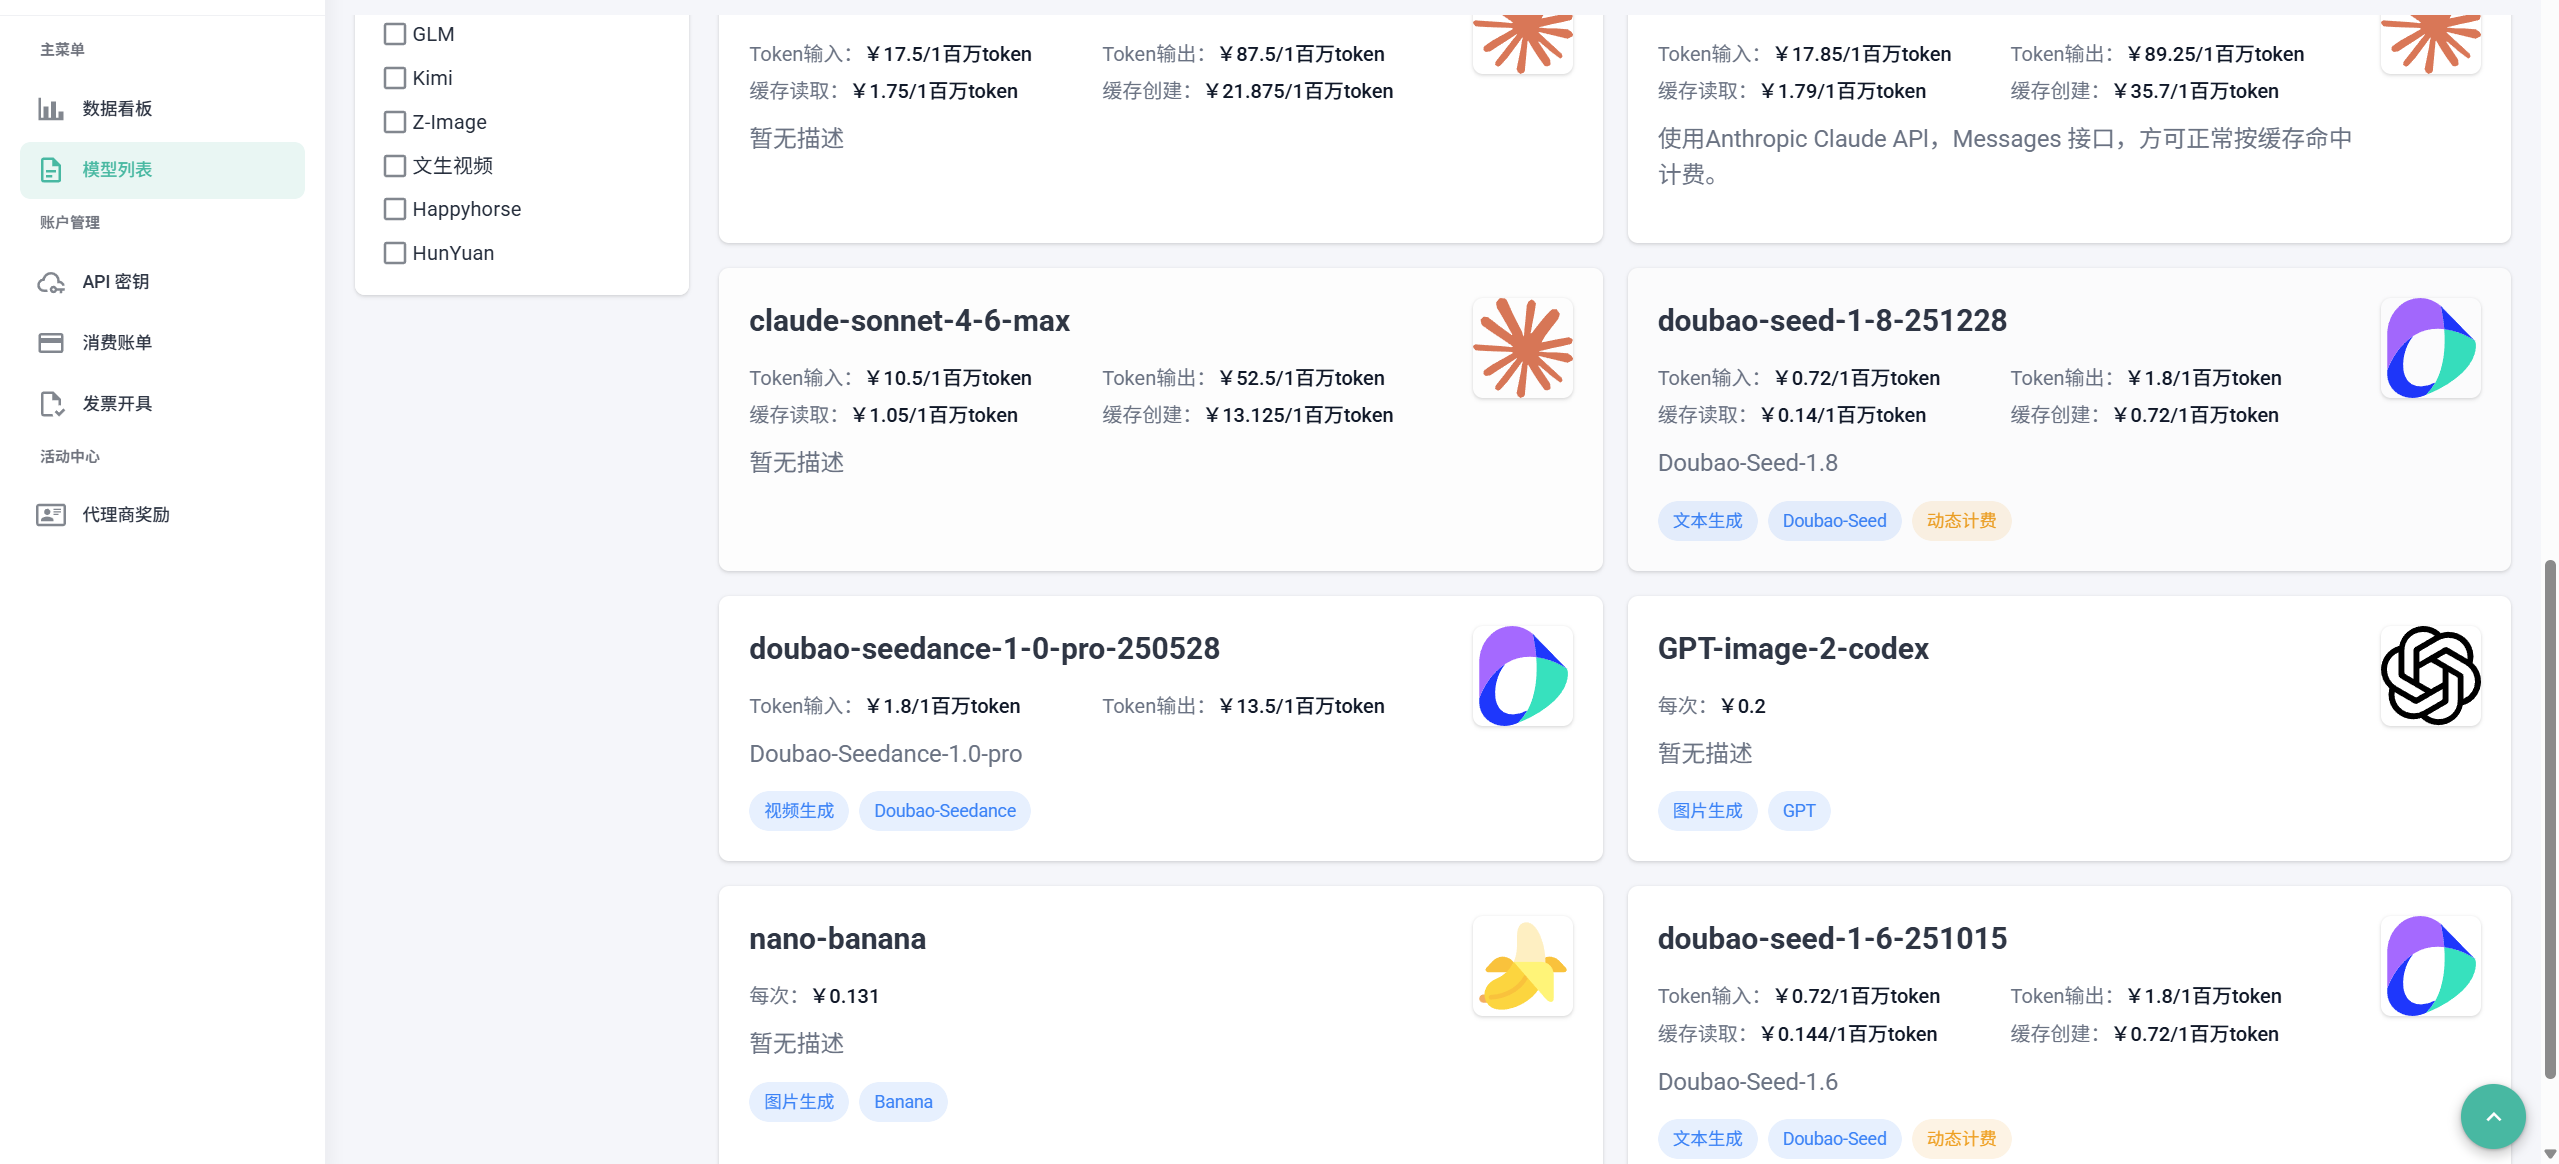Click 动态计费 tag on doubao-seed-1-8-251228
This screenshot has width=2559, height=1164.
coord(1961,521)
